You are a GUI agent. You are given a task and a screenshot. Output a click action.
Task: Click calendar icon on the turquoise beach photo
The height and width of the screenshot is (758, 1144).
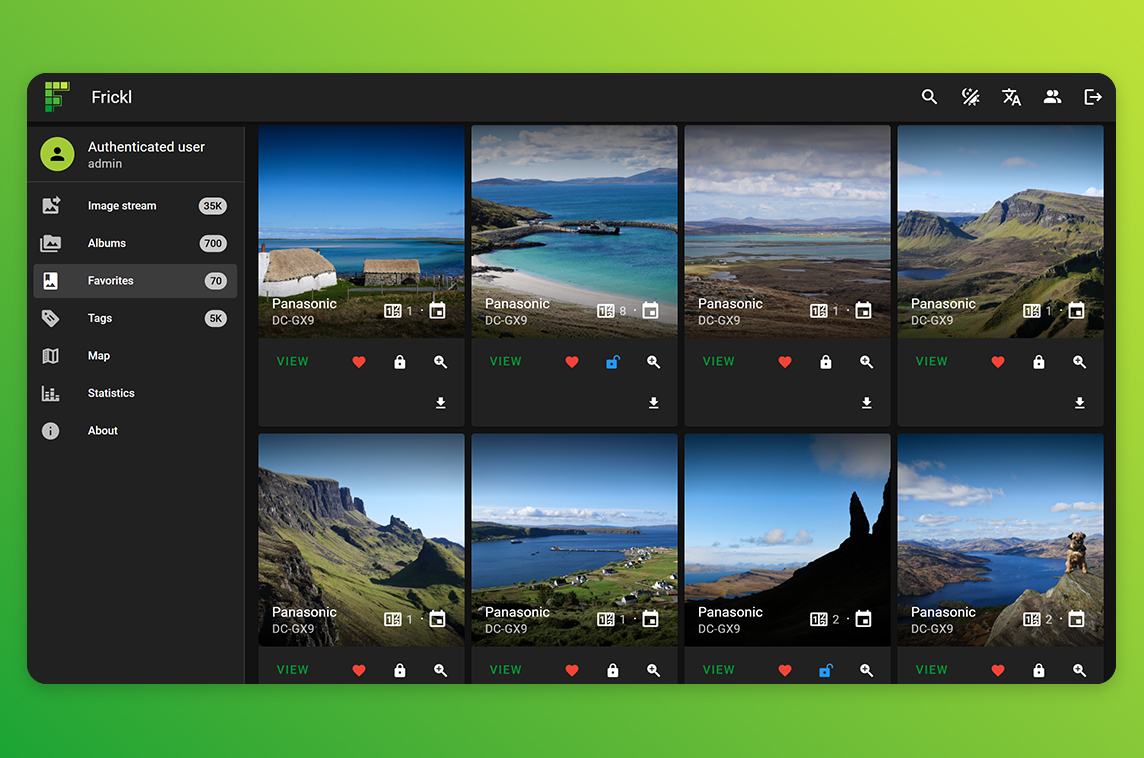pyautogui.click(x=651, y=311)
